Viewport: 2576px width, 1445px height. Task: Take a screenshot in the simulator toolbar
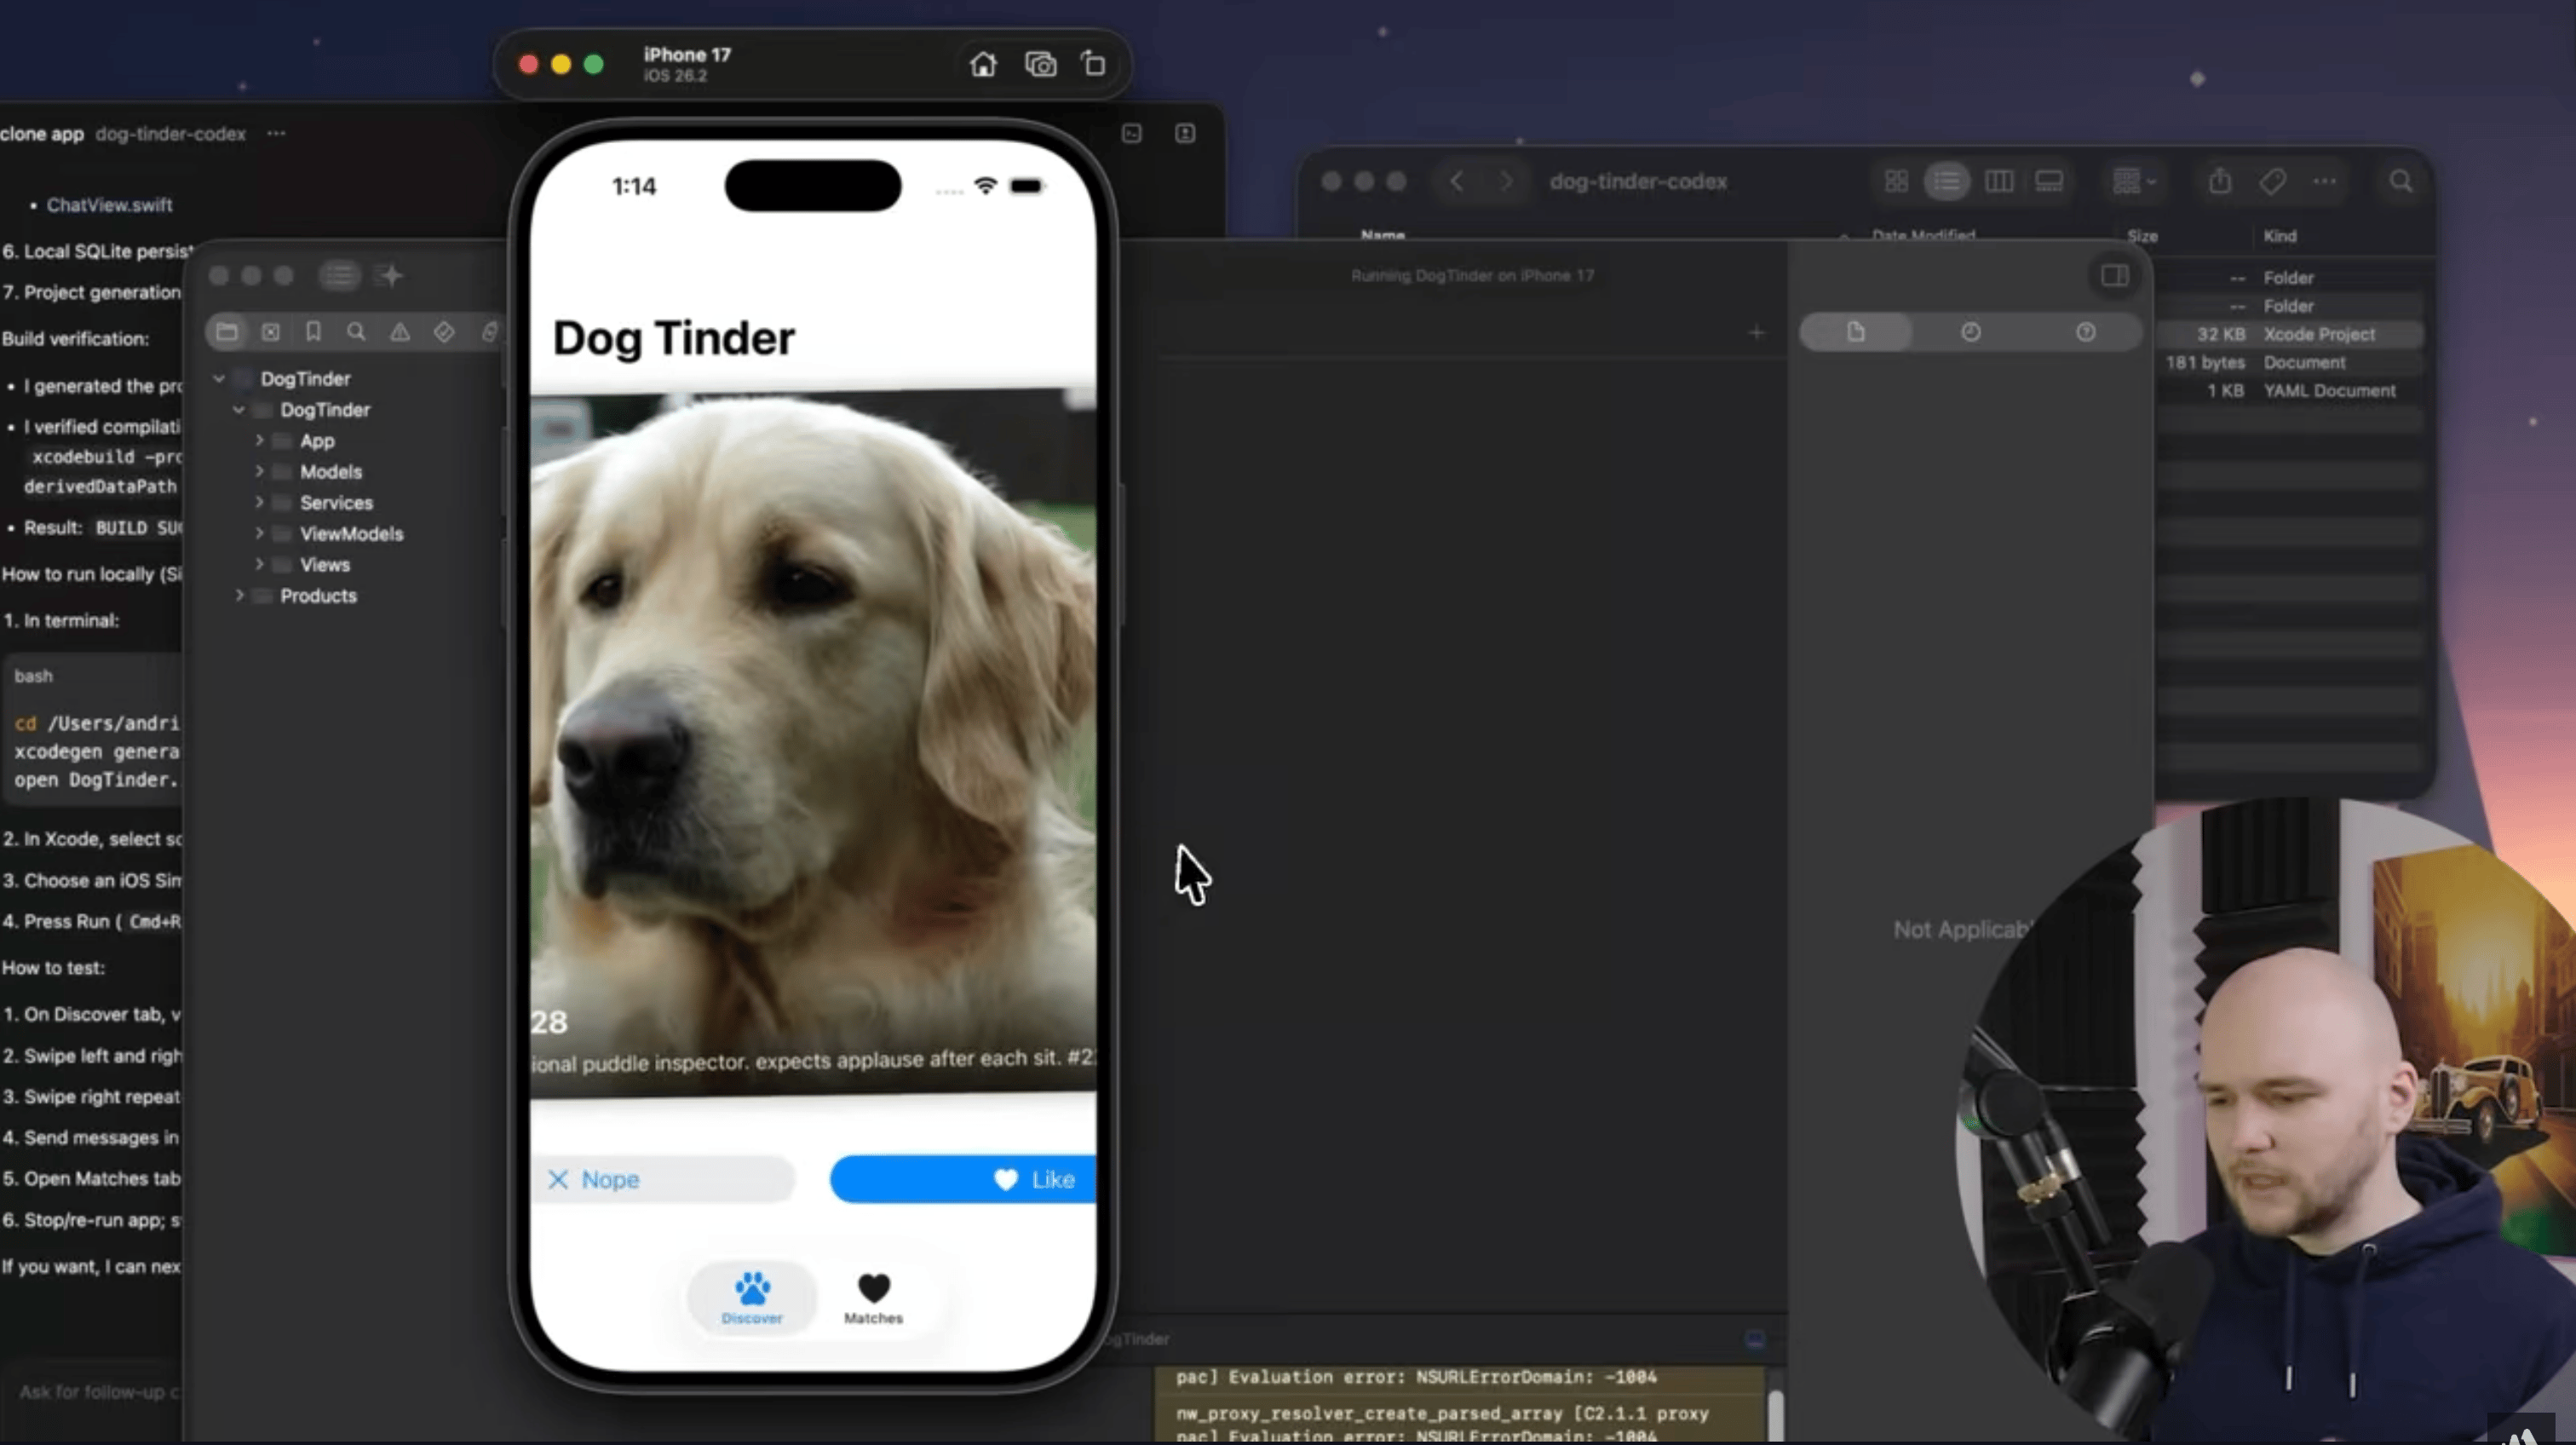coord(1041,64)
